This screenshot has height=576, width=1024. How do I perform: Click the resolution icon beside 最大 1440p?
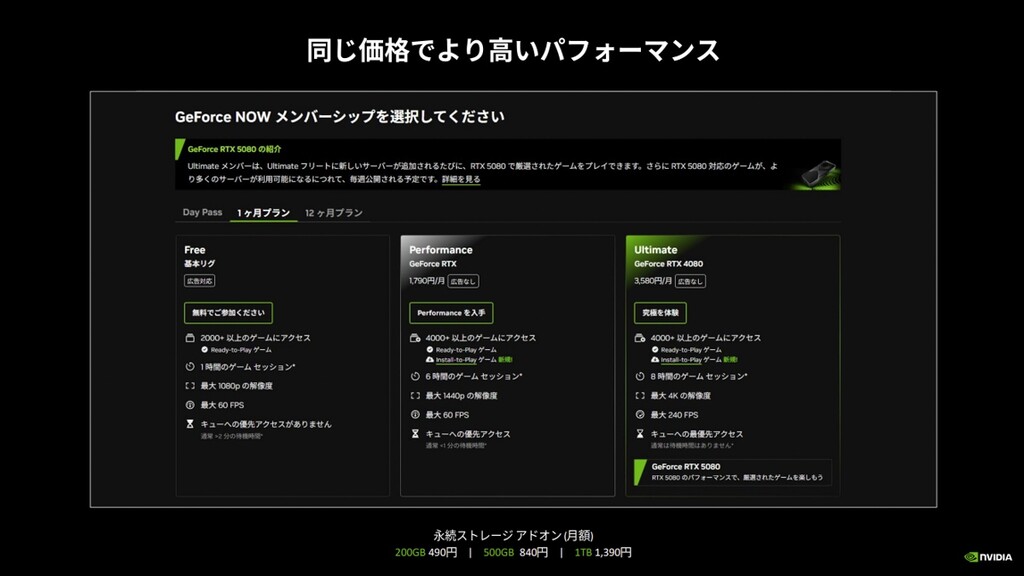(415, 396)
